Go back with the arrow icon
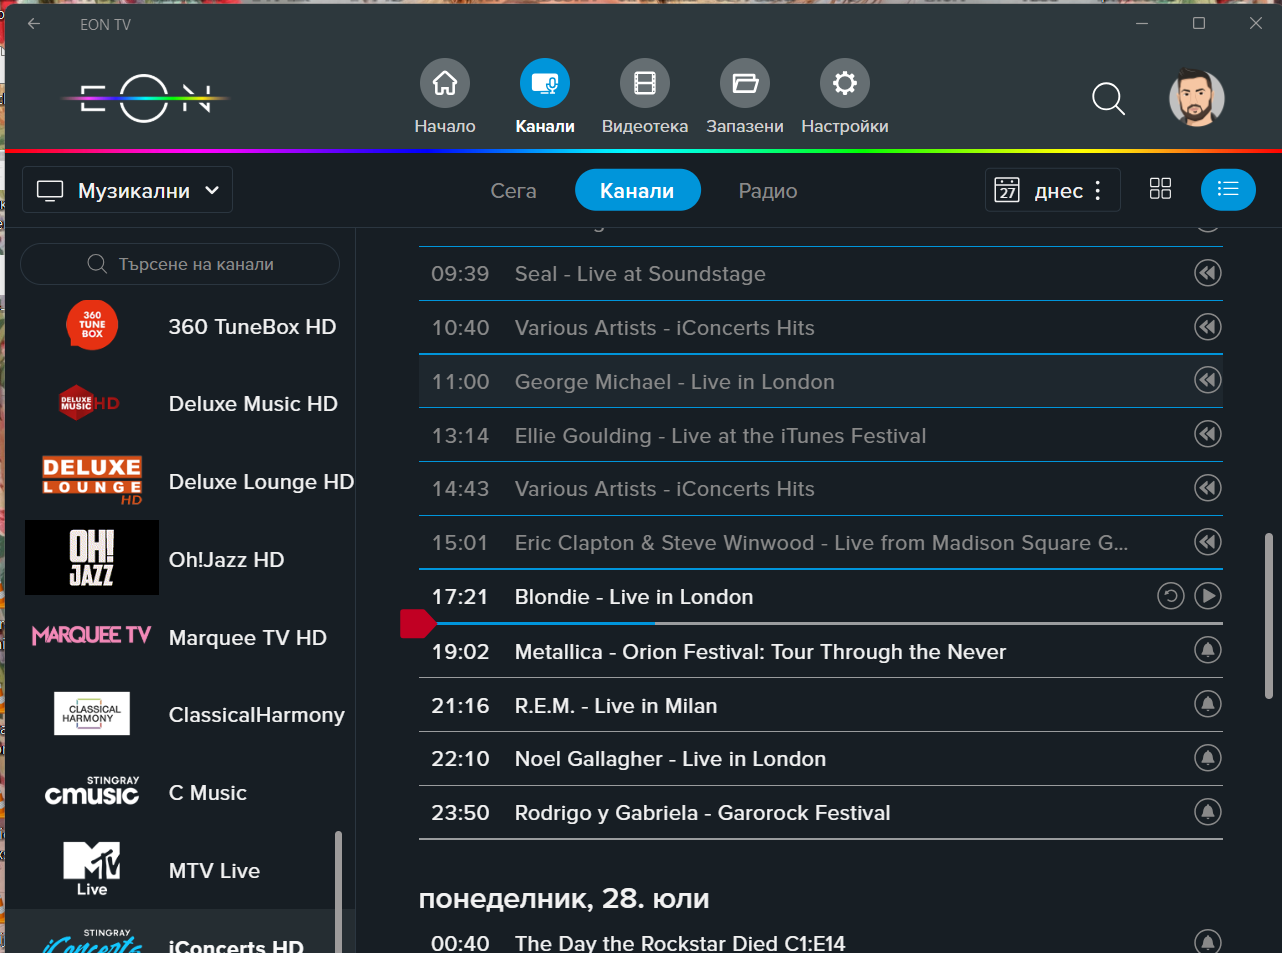 point(34,24)
